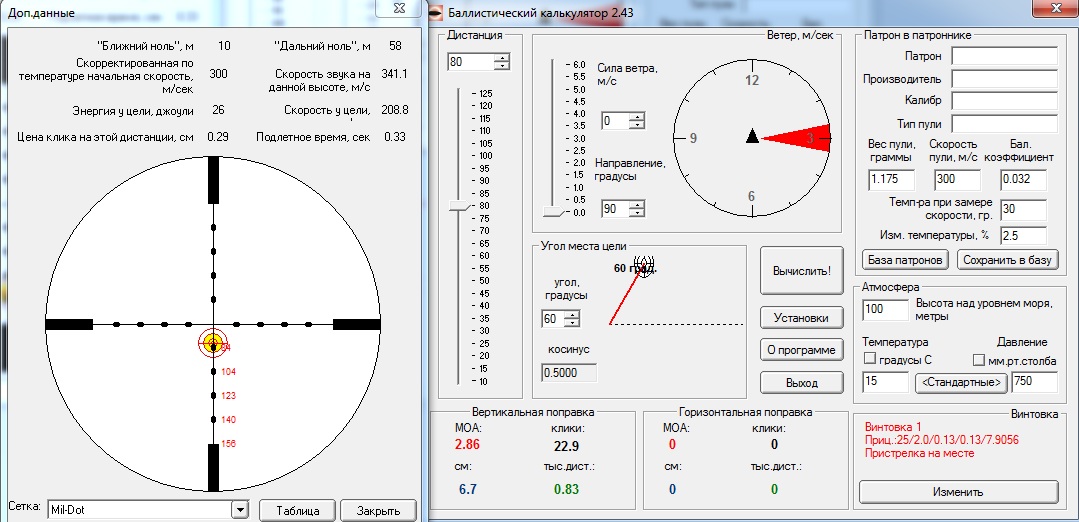This screenshot has width=1079, height=522.
Task: Click the Ballistic Calculator title bar icon
Action: 436,11
